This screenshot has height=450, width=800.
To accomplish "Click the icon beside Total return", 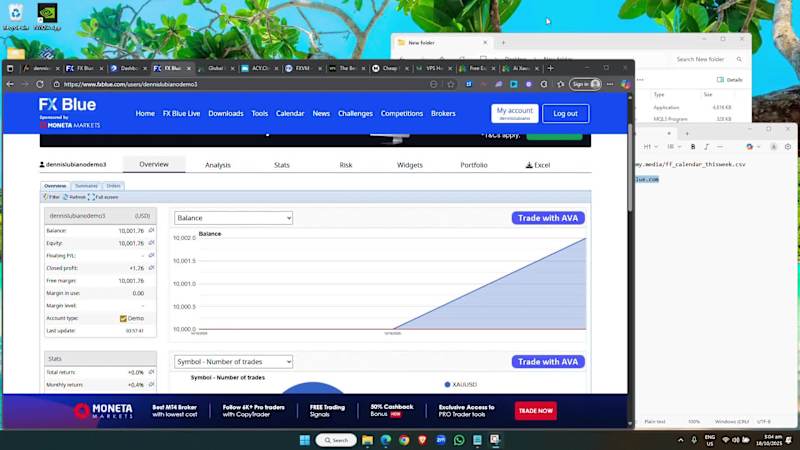I will tap(151, 372).
